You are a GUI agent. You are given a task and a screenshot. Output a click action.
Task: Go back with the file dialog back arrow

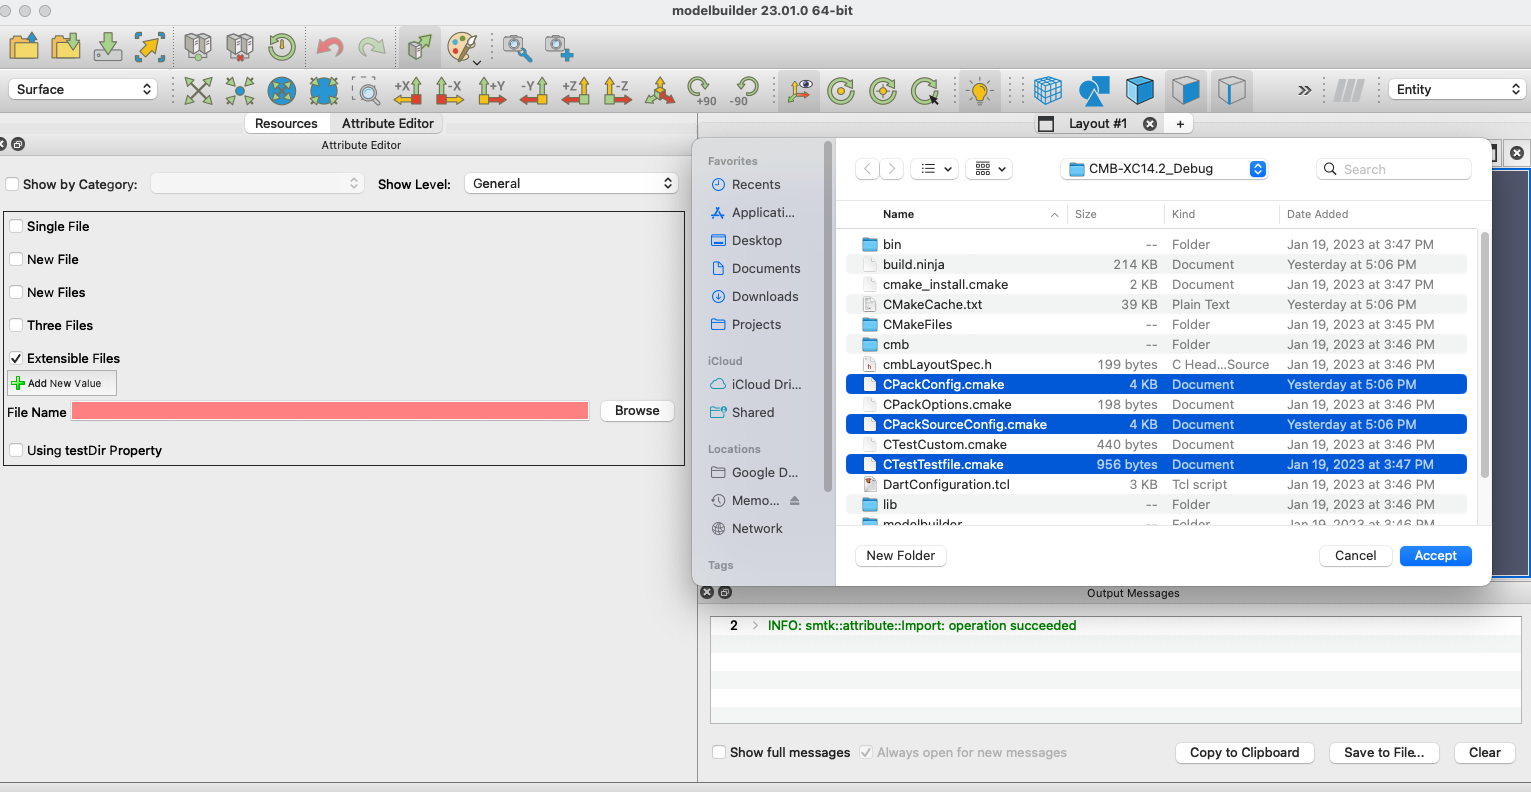pyautogui.click(x=868, y=169)
